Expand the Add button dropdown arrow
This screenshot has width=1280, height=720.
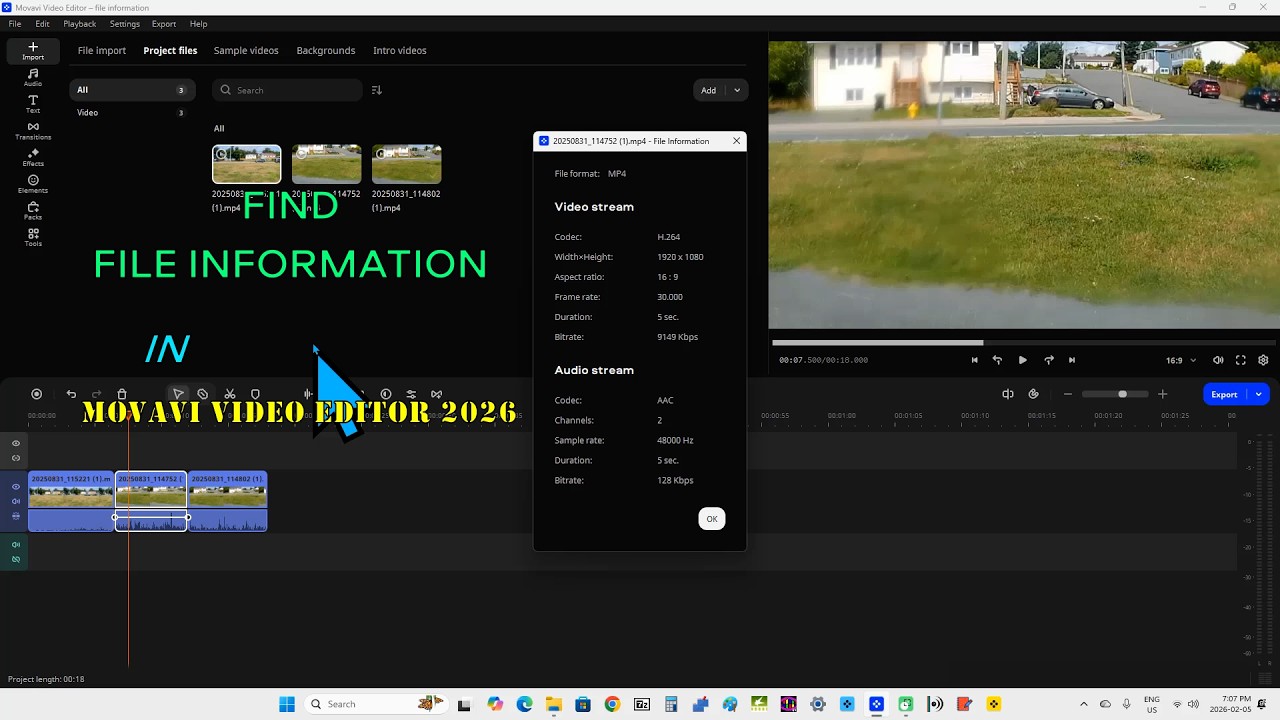(737, 90)
